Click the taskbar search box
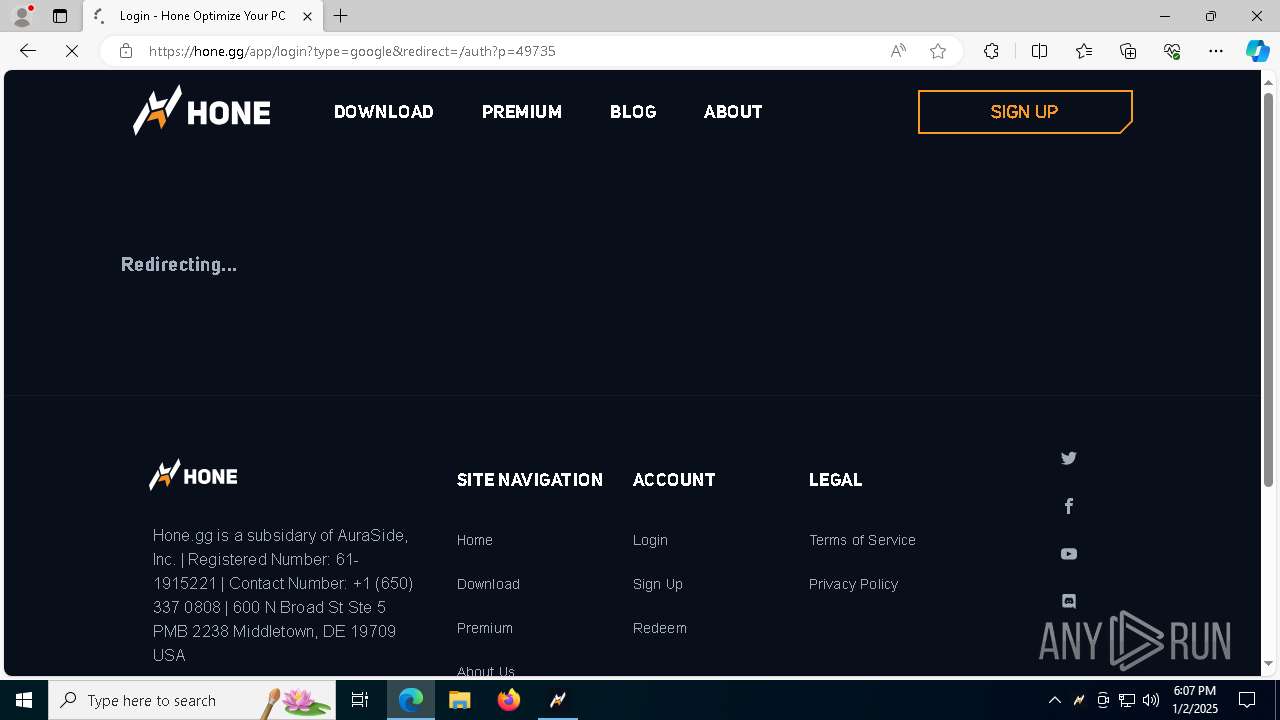Viewport: 1280px width, 720px height. 191,700
